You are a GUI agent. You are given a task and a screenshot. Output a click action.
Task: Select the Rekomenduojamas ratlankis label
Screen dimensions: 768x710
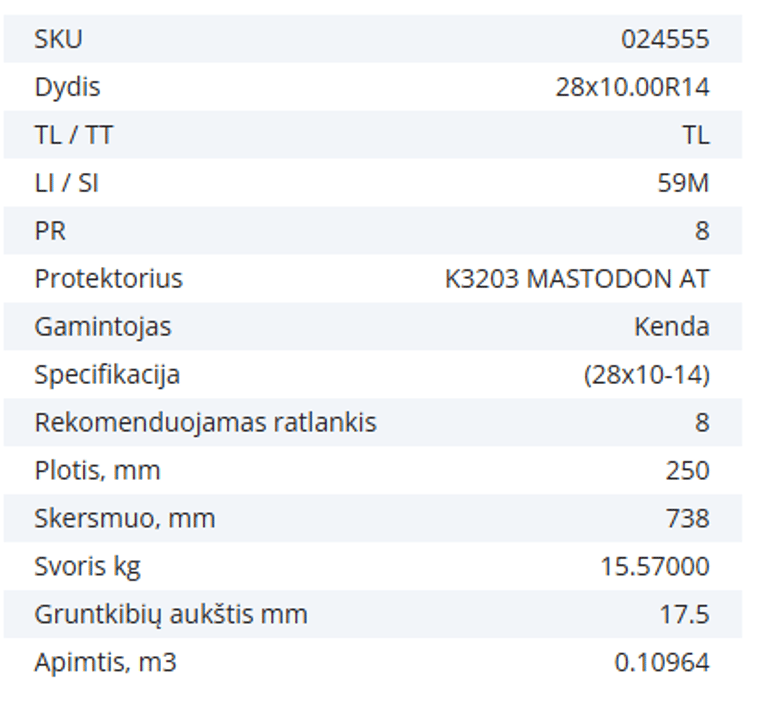[205, 422]
